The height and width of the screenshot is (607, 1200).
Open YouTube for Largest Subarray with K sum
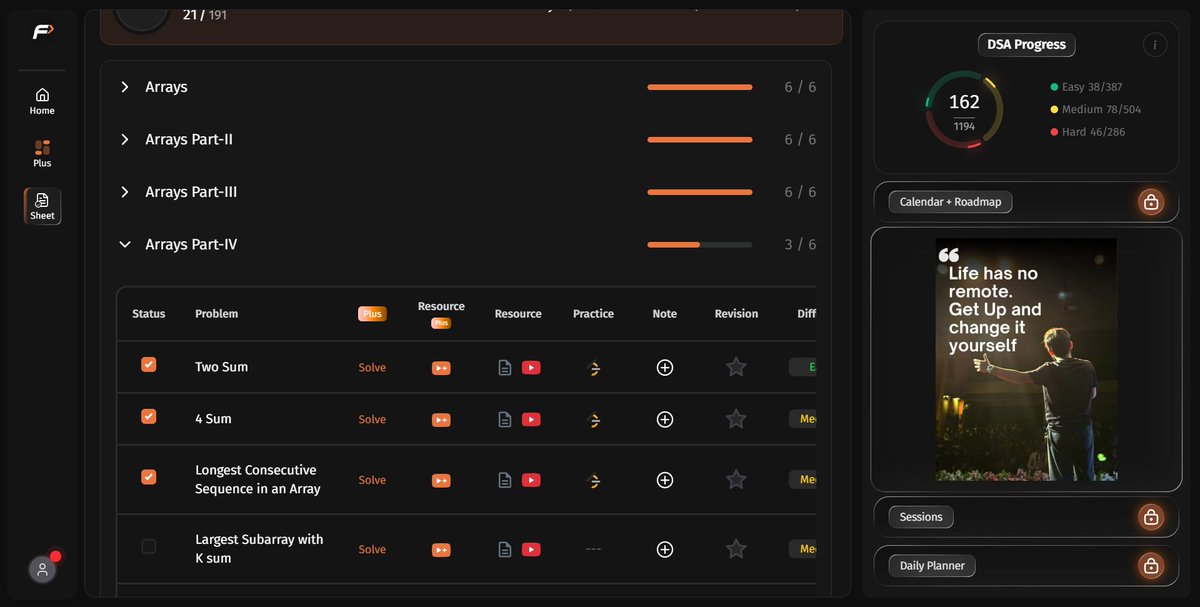pos(531,549)
